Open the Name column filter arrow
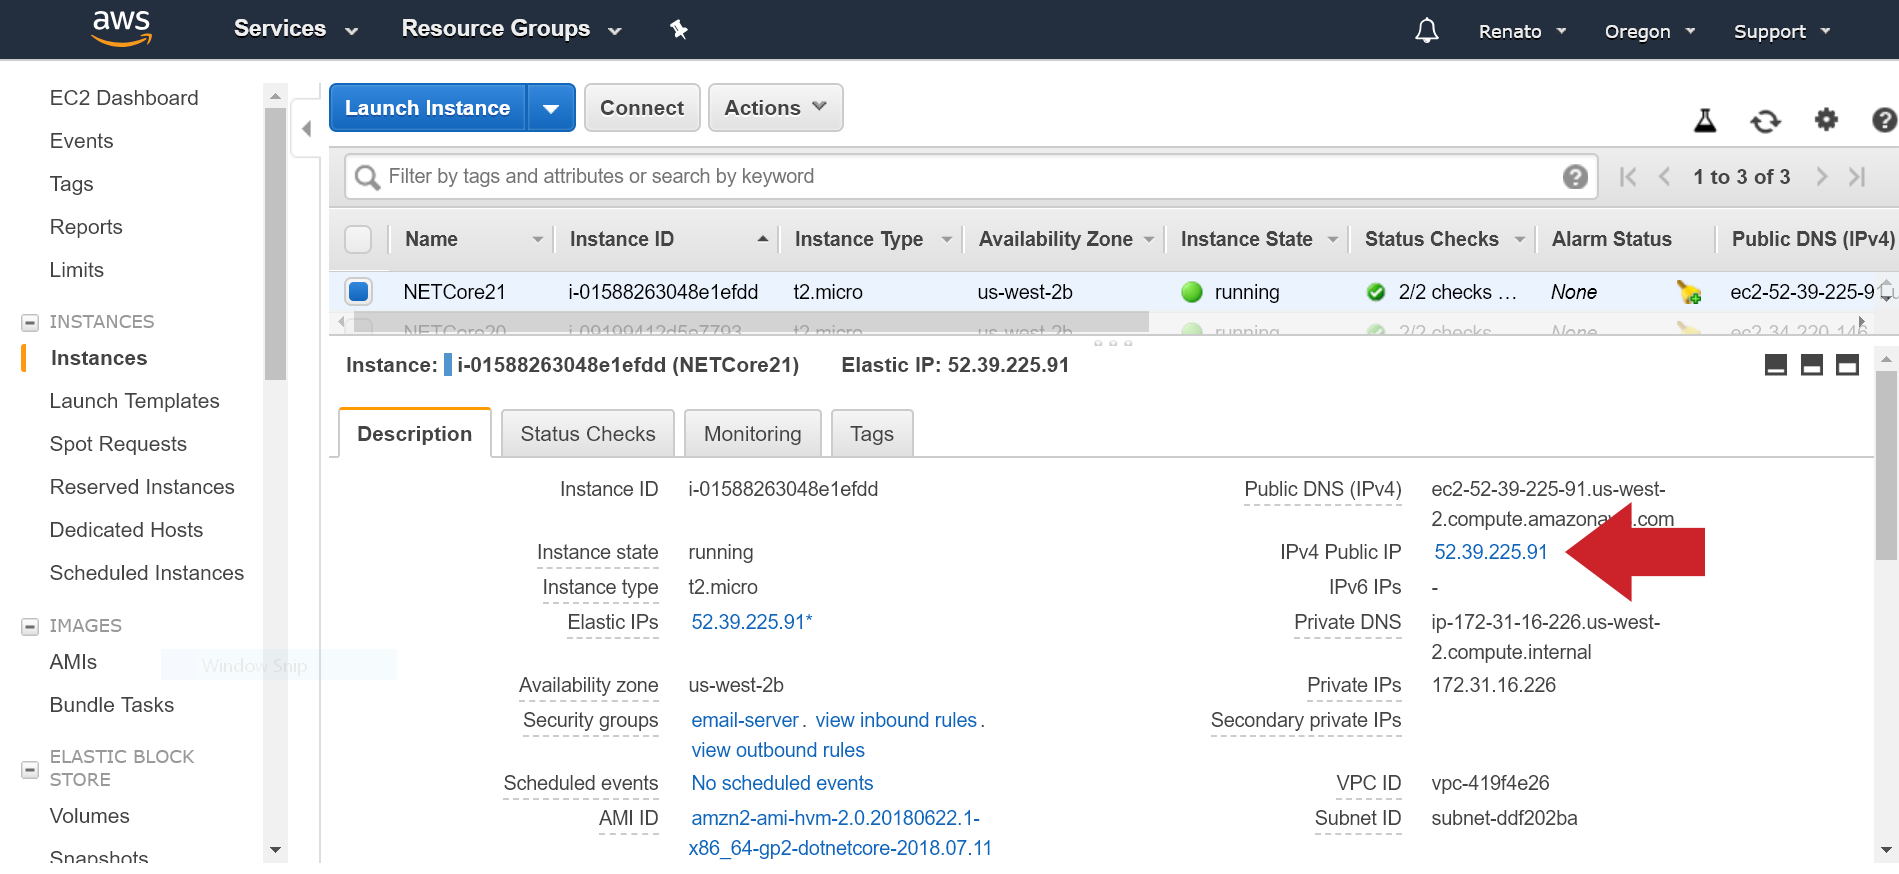Viewport: 1899px width, 874px height. [x=538, y=239]
